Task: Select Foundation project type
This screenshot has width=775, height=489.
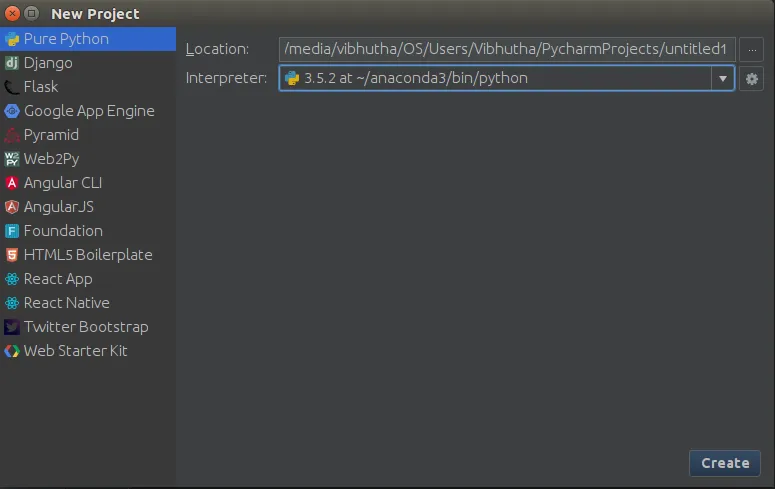Action: [x=88, y=231]
